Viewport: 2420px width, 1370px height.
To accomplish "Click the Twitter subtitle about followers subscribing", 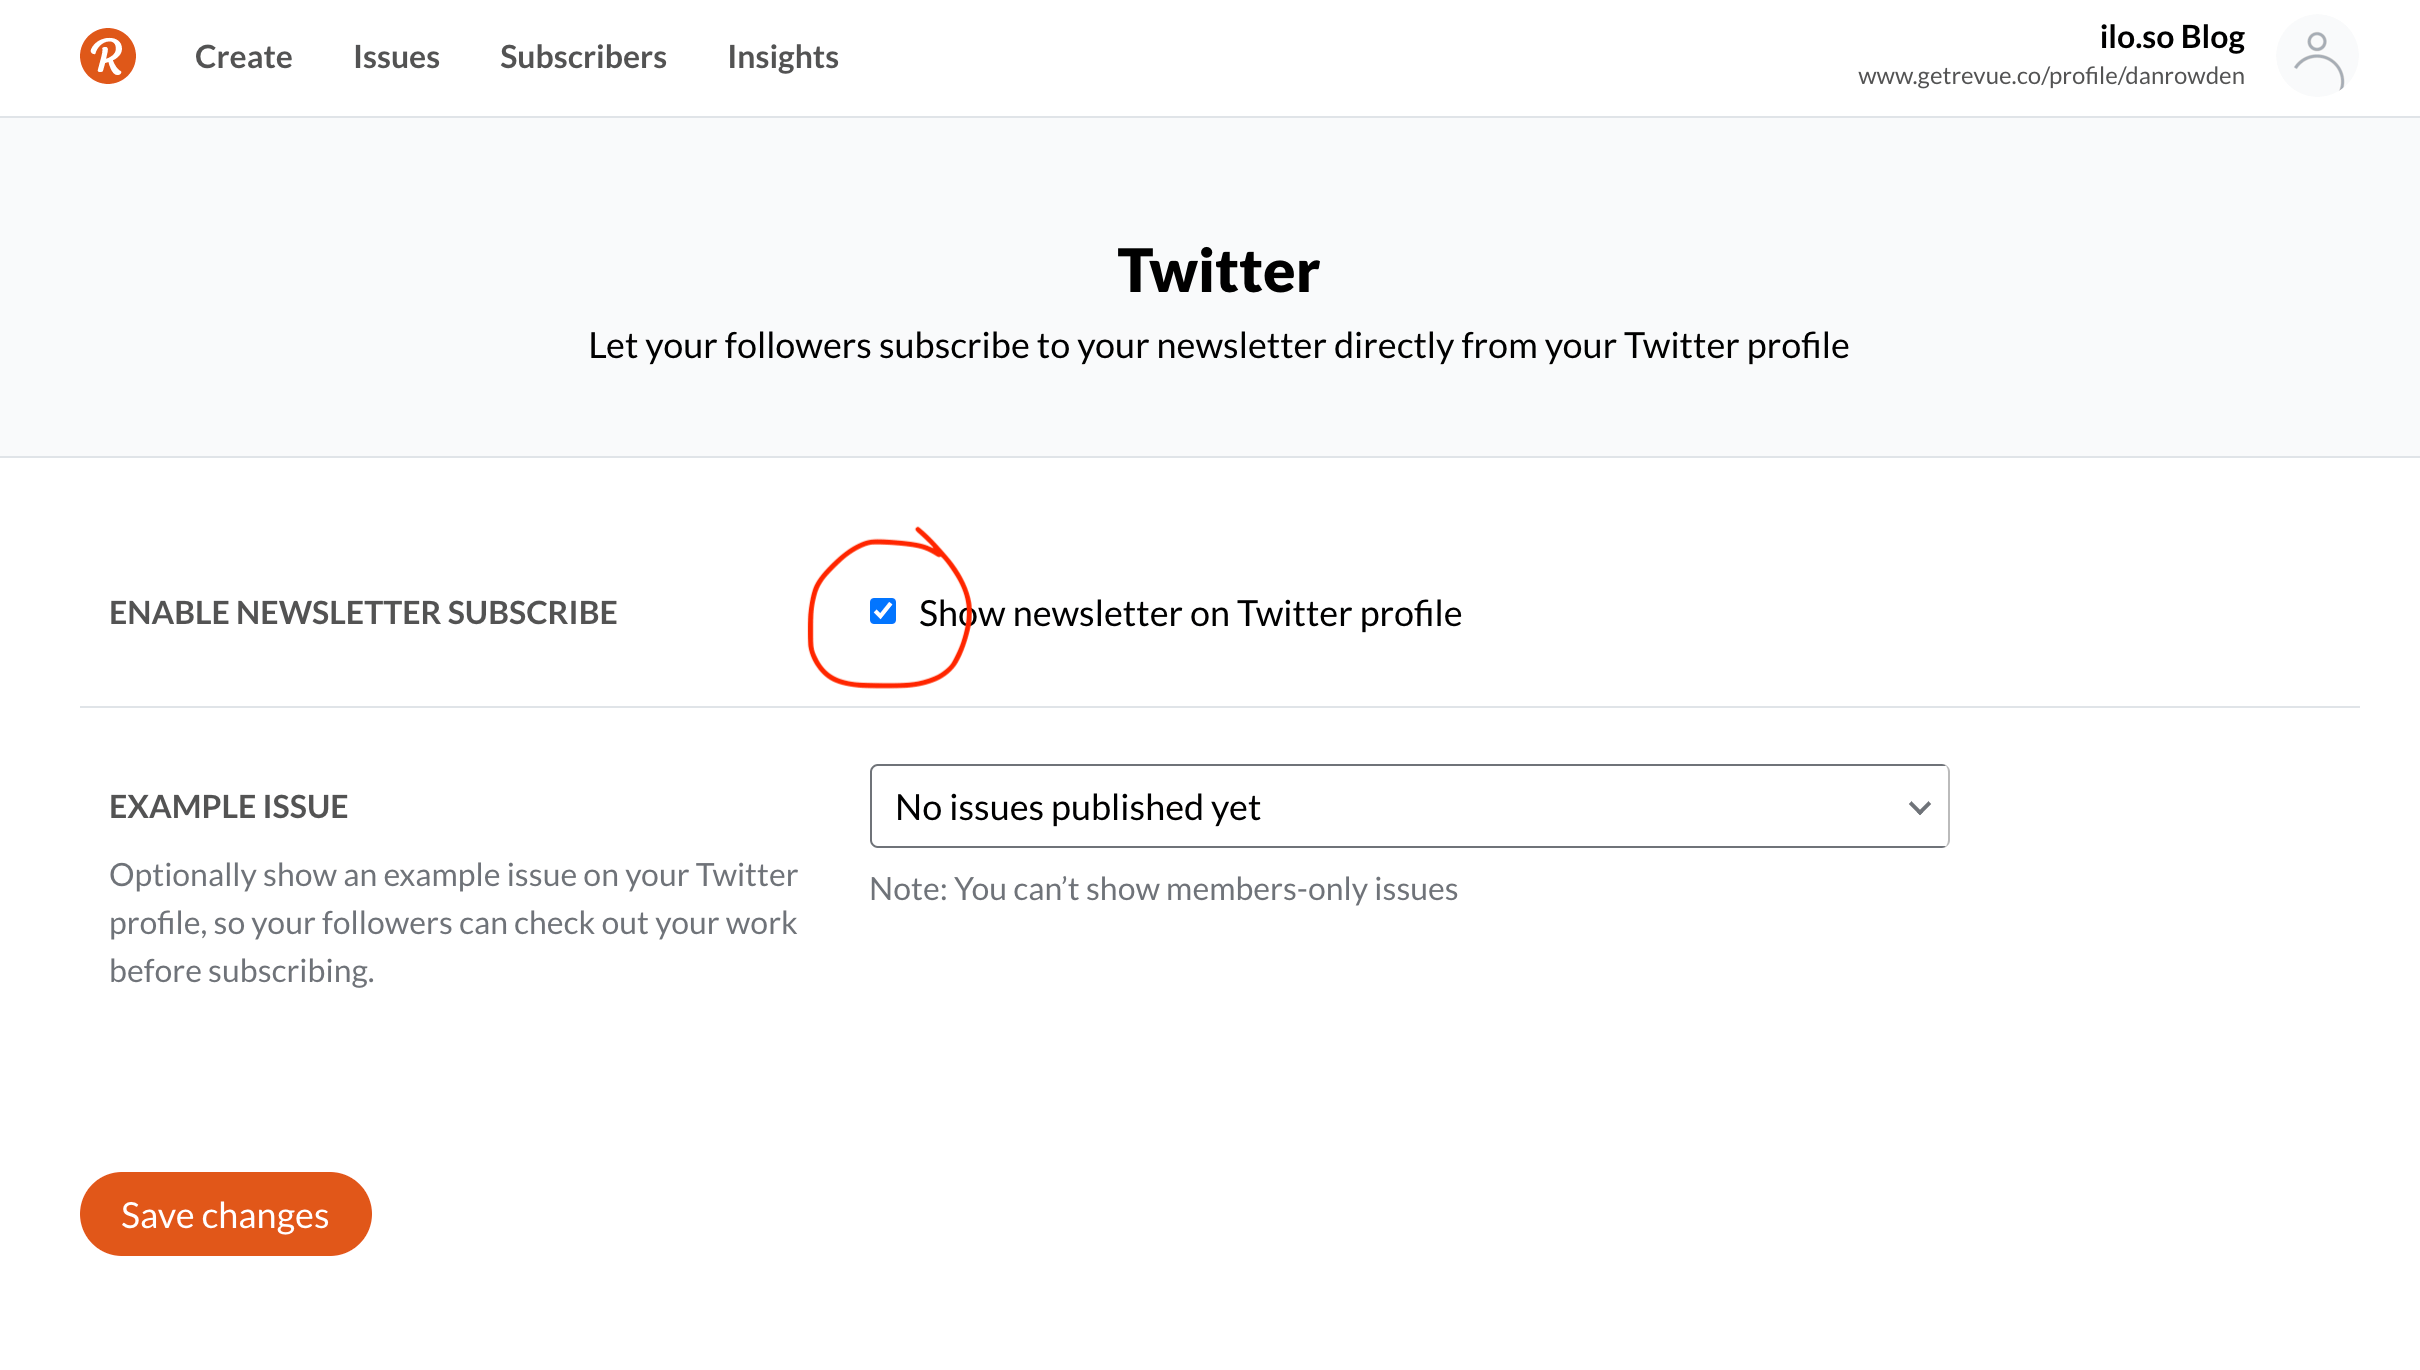I will [x=1218, y=345].
